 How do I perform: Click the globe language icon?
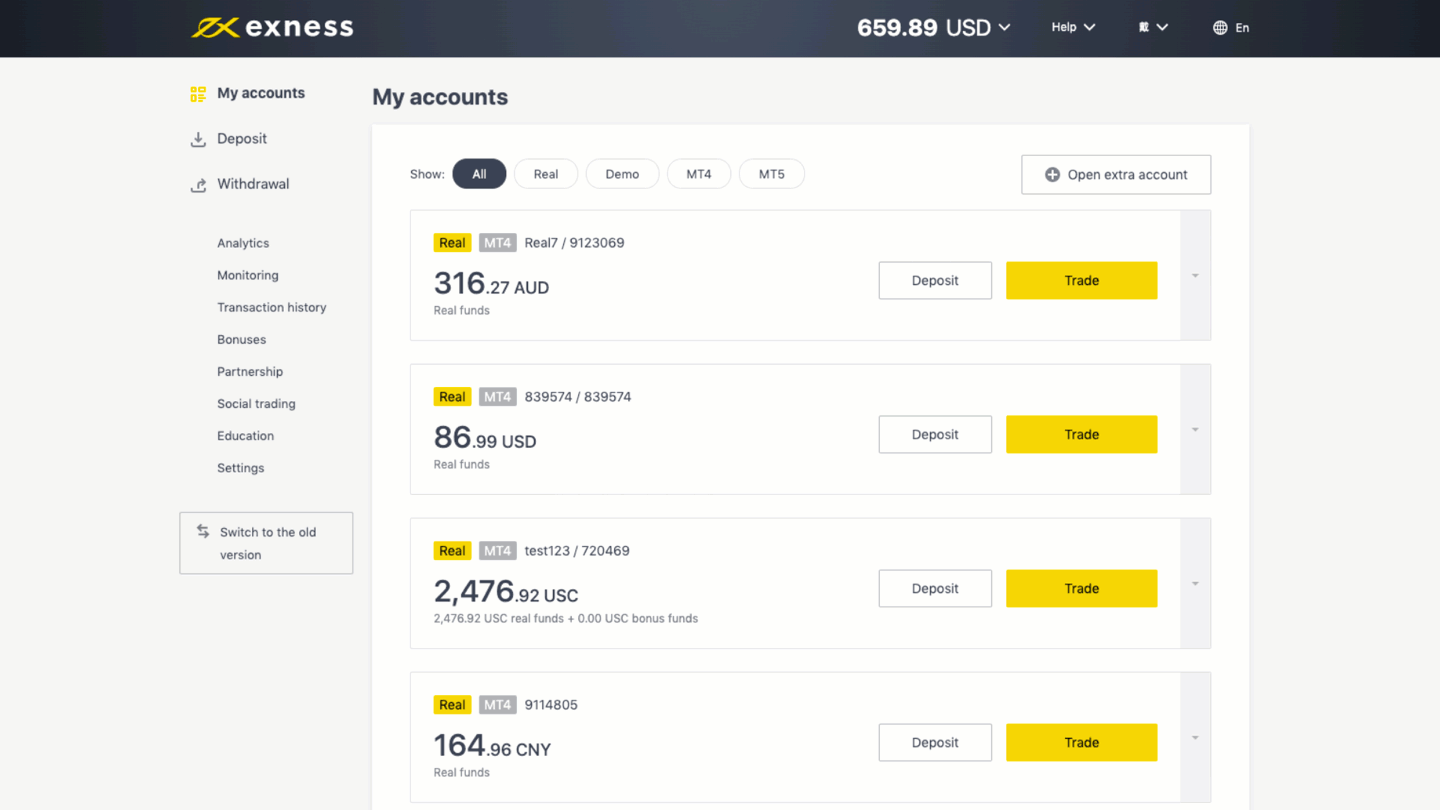tap(1220, 28)
